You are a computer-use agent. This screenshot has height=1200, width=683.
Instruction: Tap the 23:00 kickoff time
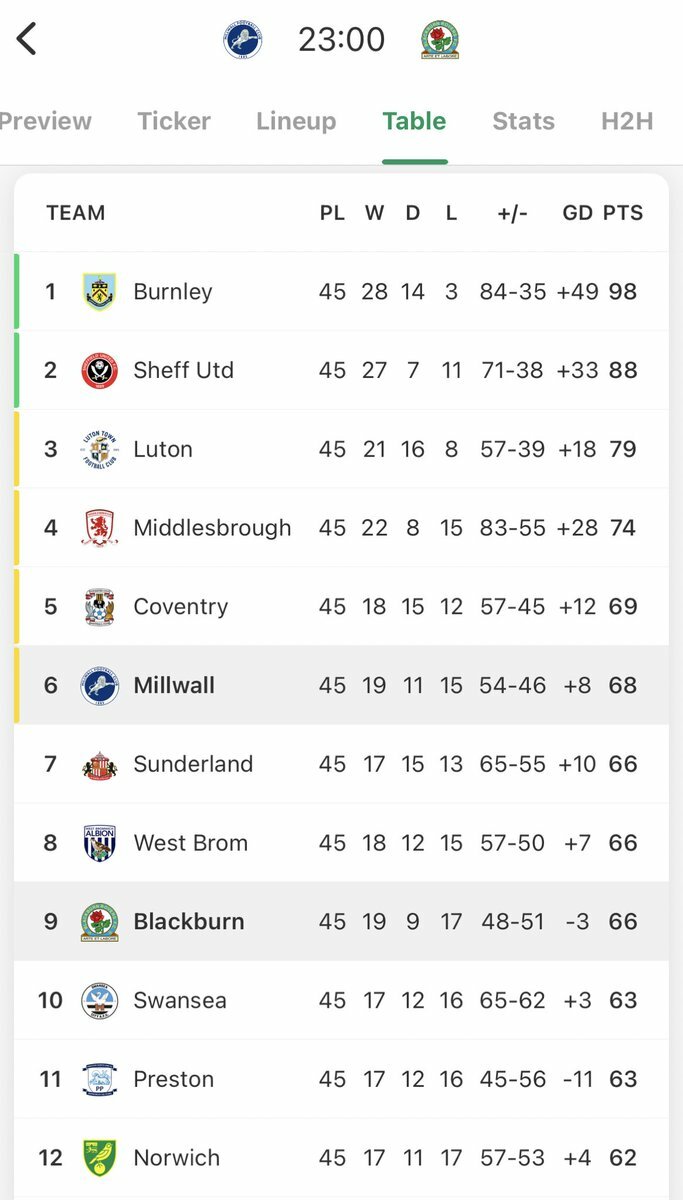341,40
